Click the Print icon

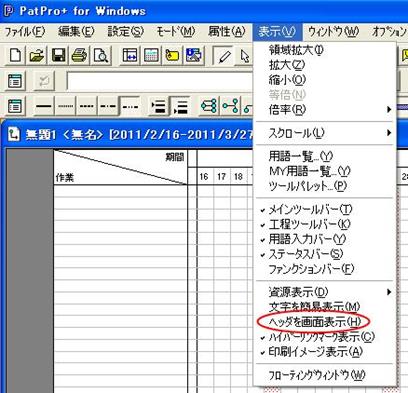coord(79,55)
